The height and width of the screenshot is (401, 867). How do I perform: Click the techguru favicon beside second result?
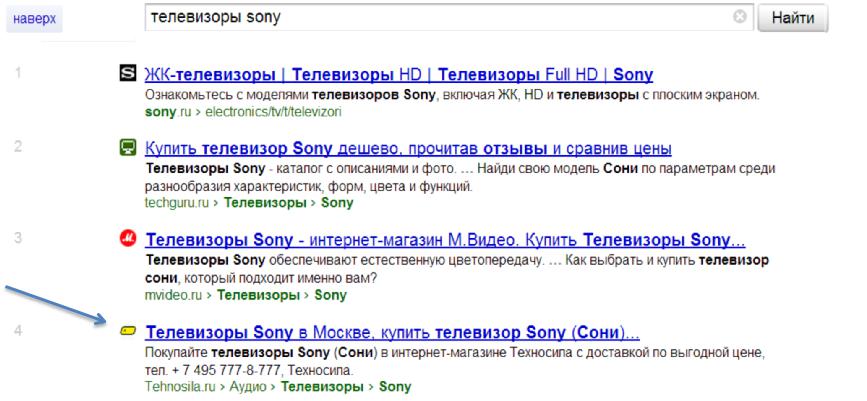[127, 148]
